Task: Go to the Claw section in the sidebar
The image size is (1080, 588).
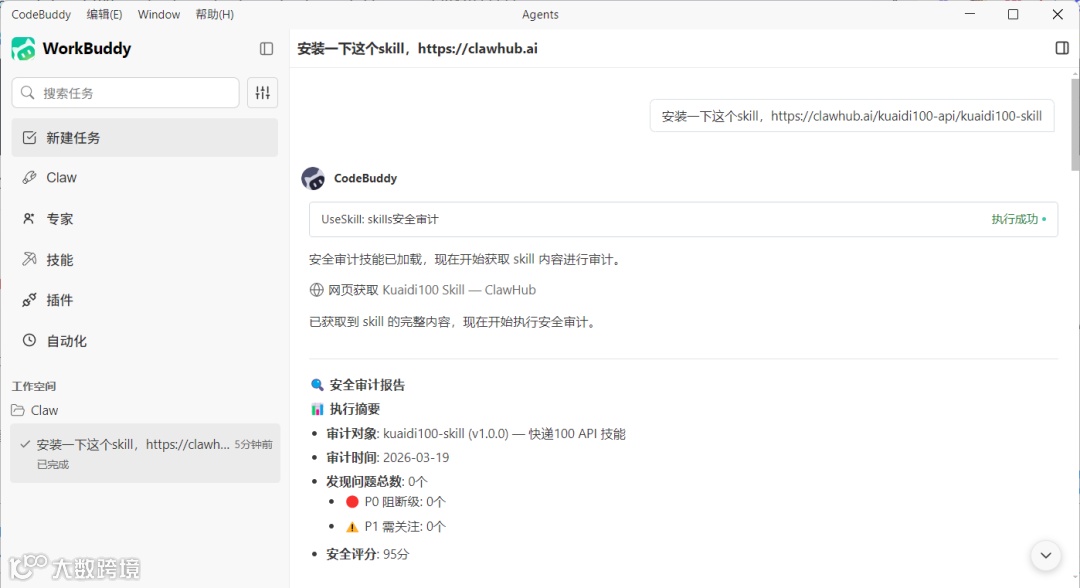Action: pos(145,178)
